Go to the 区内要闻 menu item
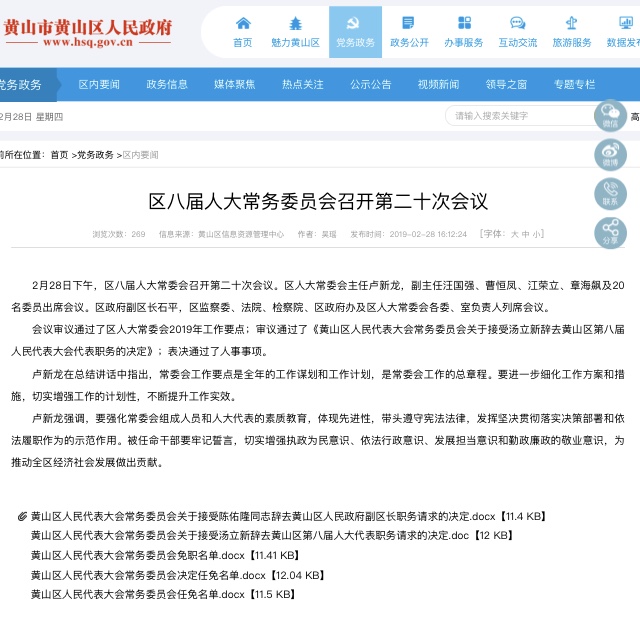This screenshot has height=625, width=640. point(99,85)
